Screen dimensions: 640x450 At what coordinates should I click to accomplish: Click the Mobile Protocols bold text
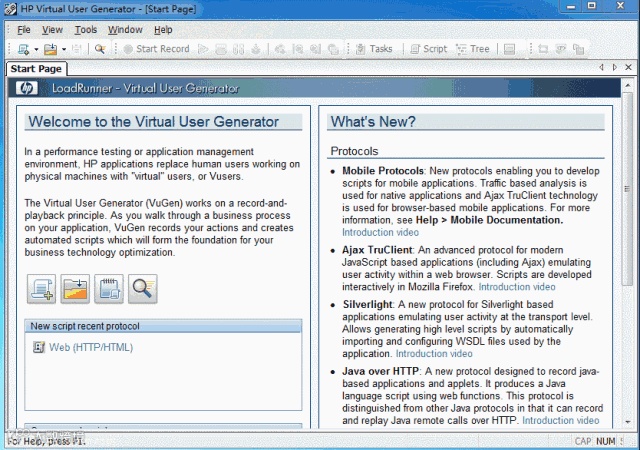pyautogui.click(x=383, y=171)
